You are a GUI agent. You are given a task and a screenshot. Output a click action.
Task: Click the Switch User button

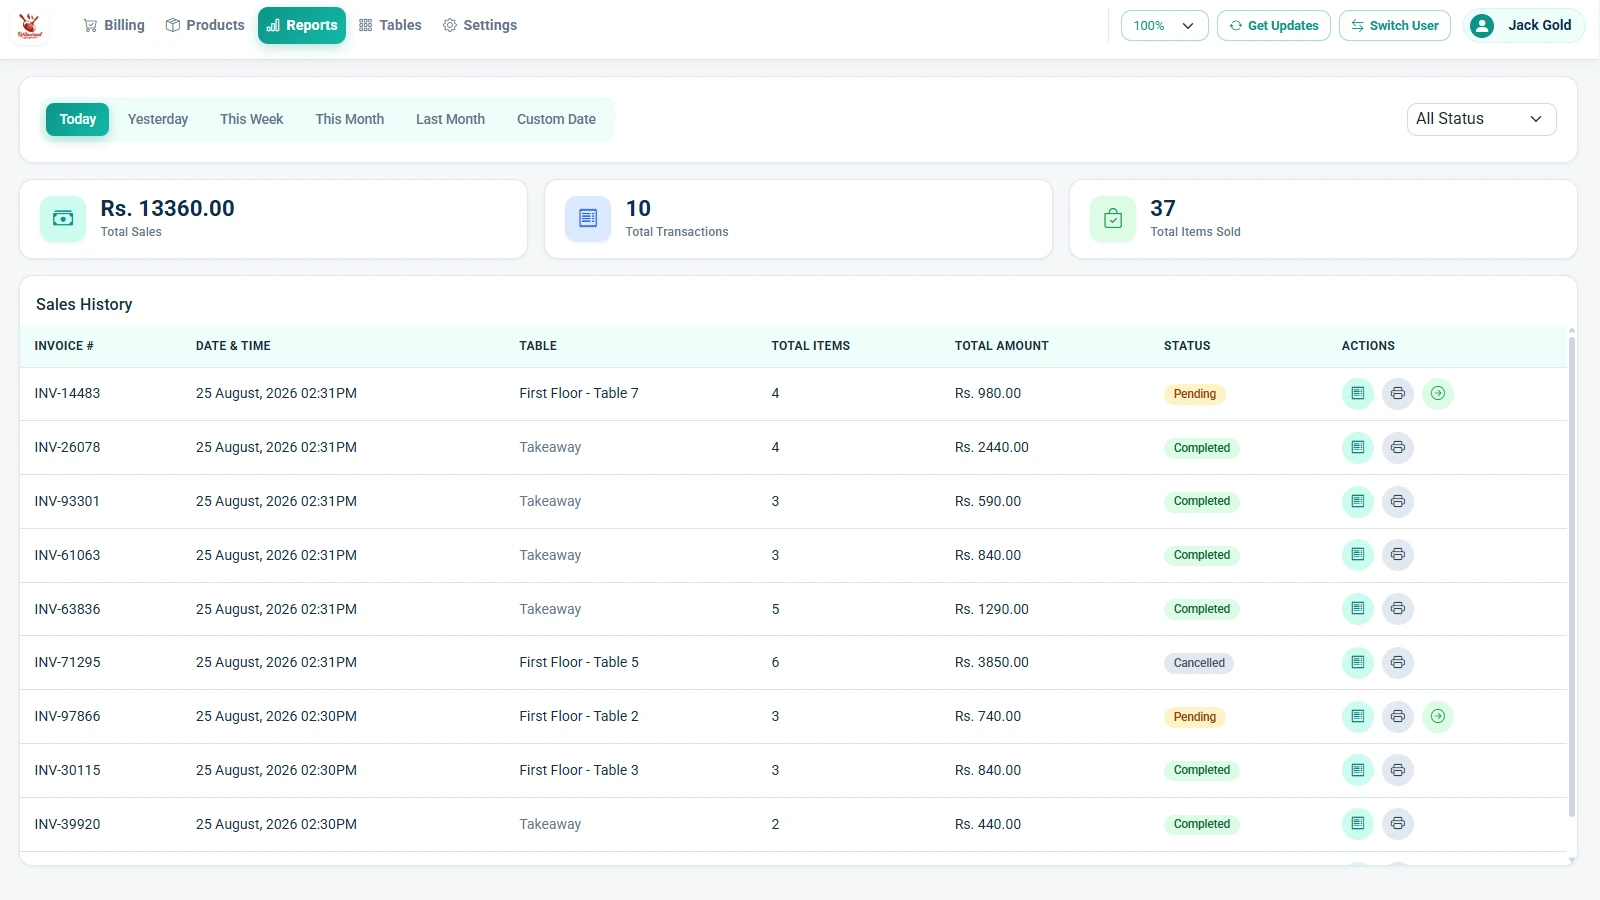pos(1394,26)
